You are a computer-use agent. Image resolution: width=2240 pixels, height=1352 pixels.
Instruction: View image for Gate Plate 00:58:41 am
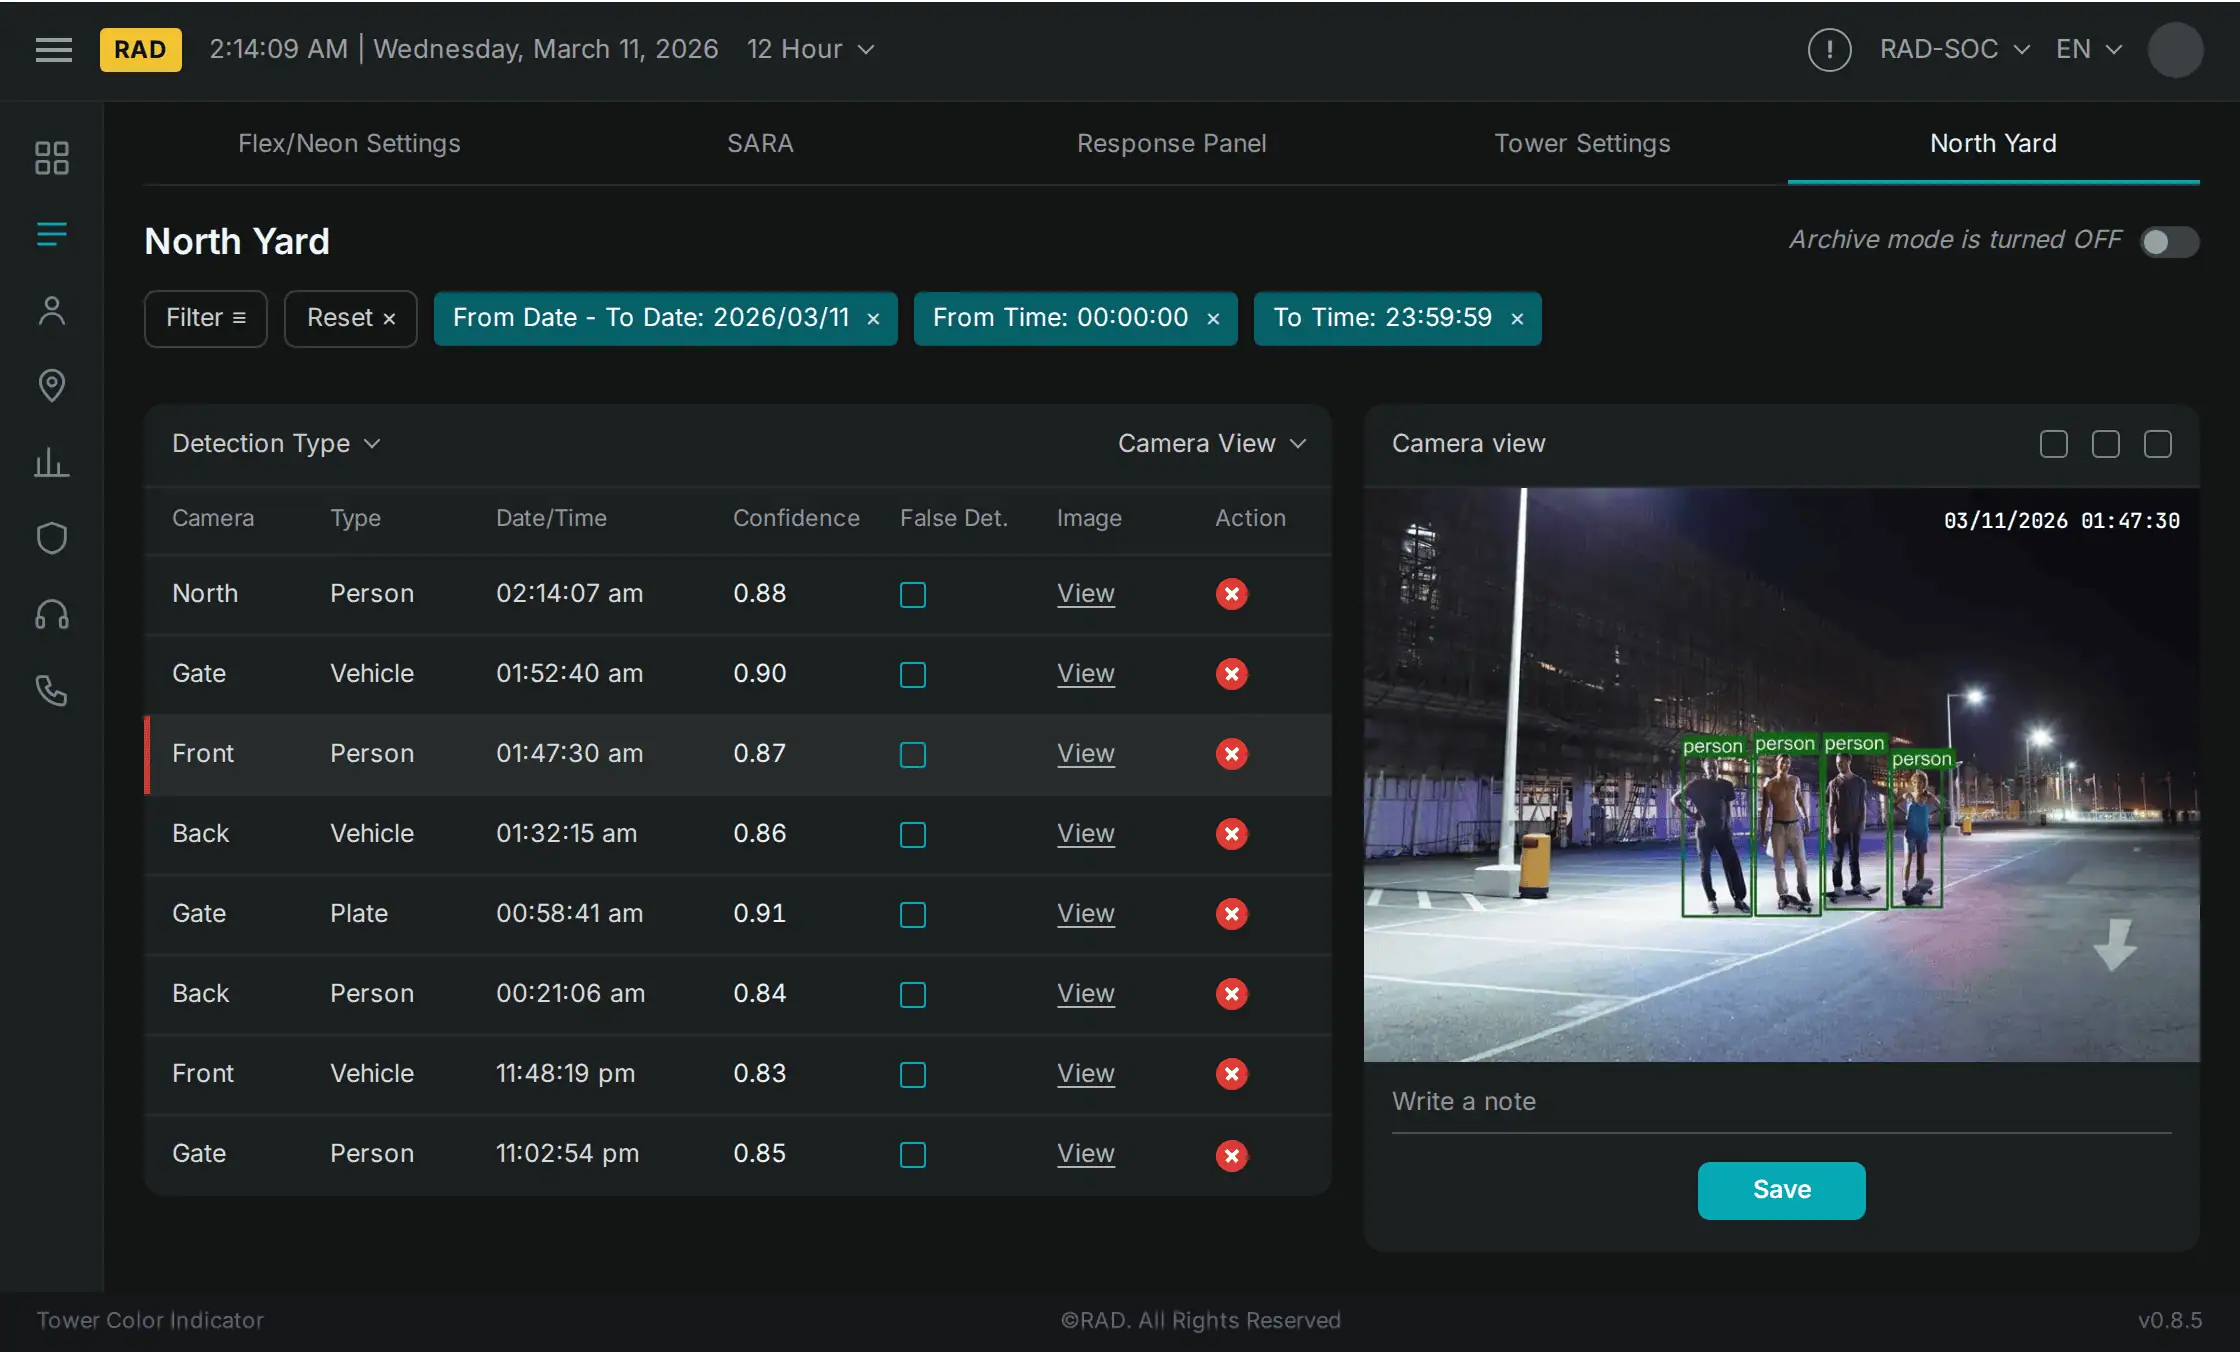pos(1086,914)
